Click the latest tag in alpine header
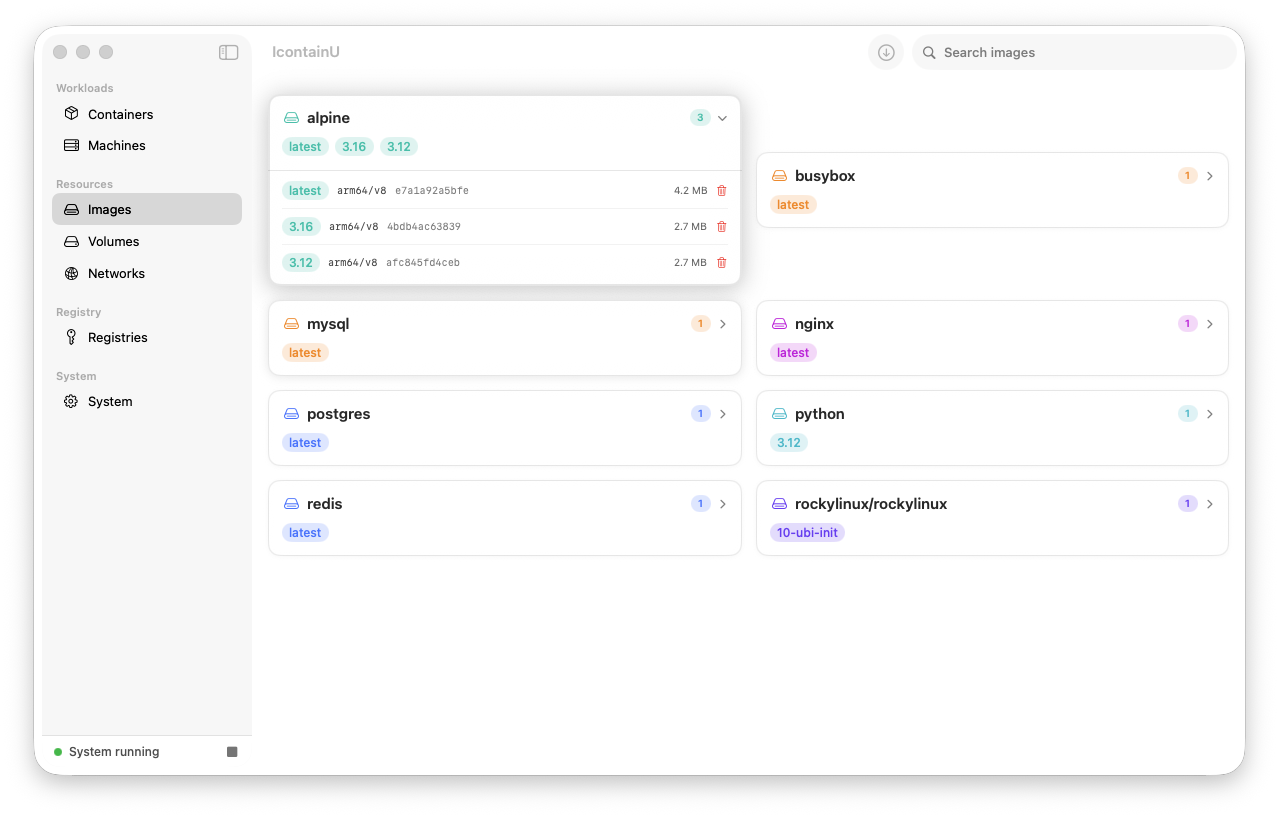Viewport: 1279px width, 817px height. click(305, 147)
